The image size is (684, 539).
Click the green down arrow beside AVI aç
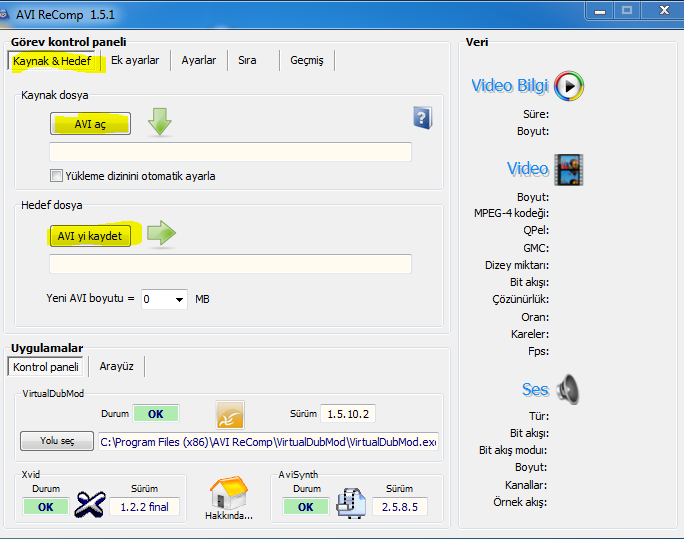coord(160,122)
